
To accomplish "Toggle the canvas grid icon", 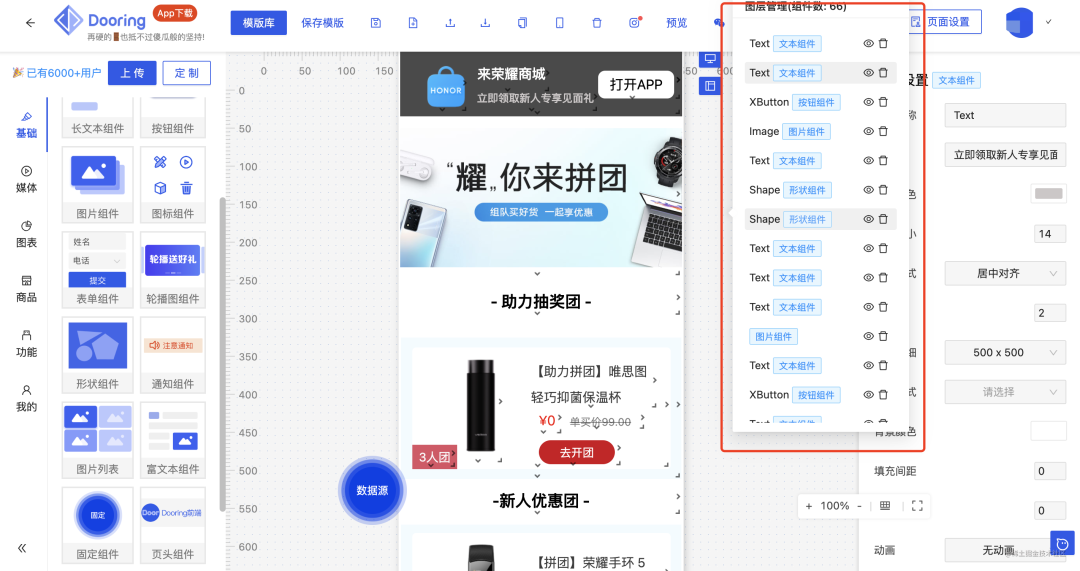I will (x=885, y=506).
